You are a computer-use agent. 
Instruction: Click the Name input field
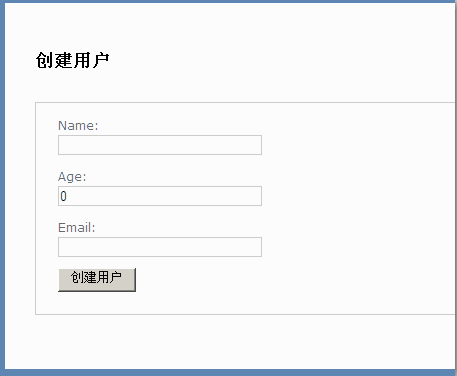(x=160, y=145)
